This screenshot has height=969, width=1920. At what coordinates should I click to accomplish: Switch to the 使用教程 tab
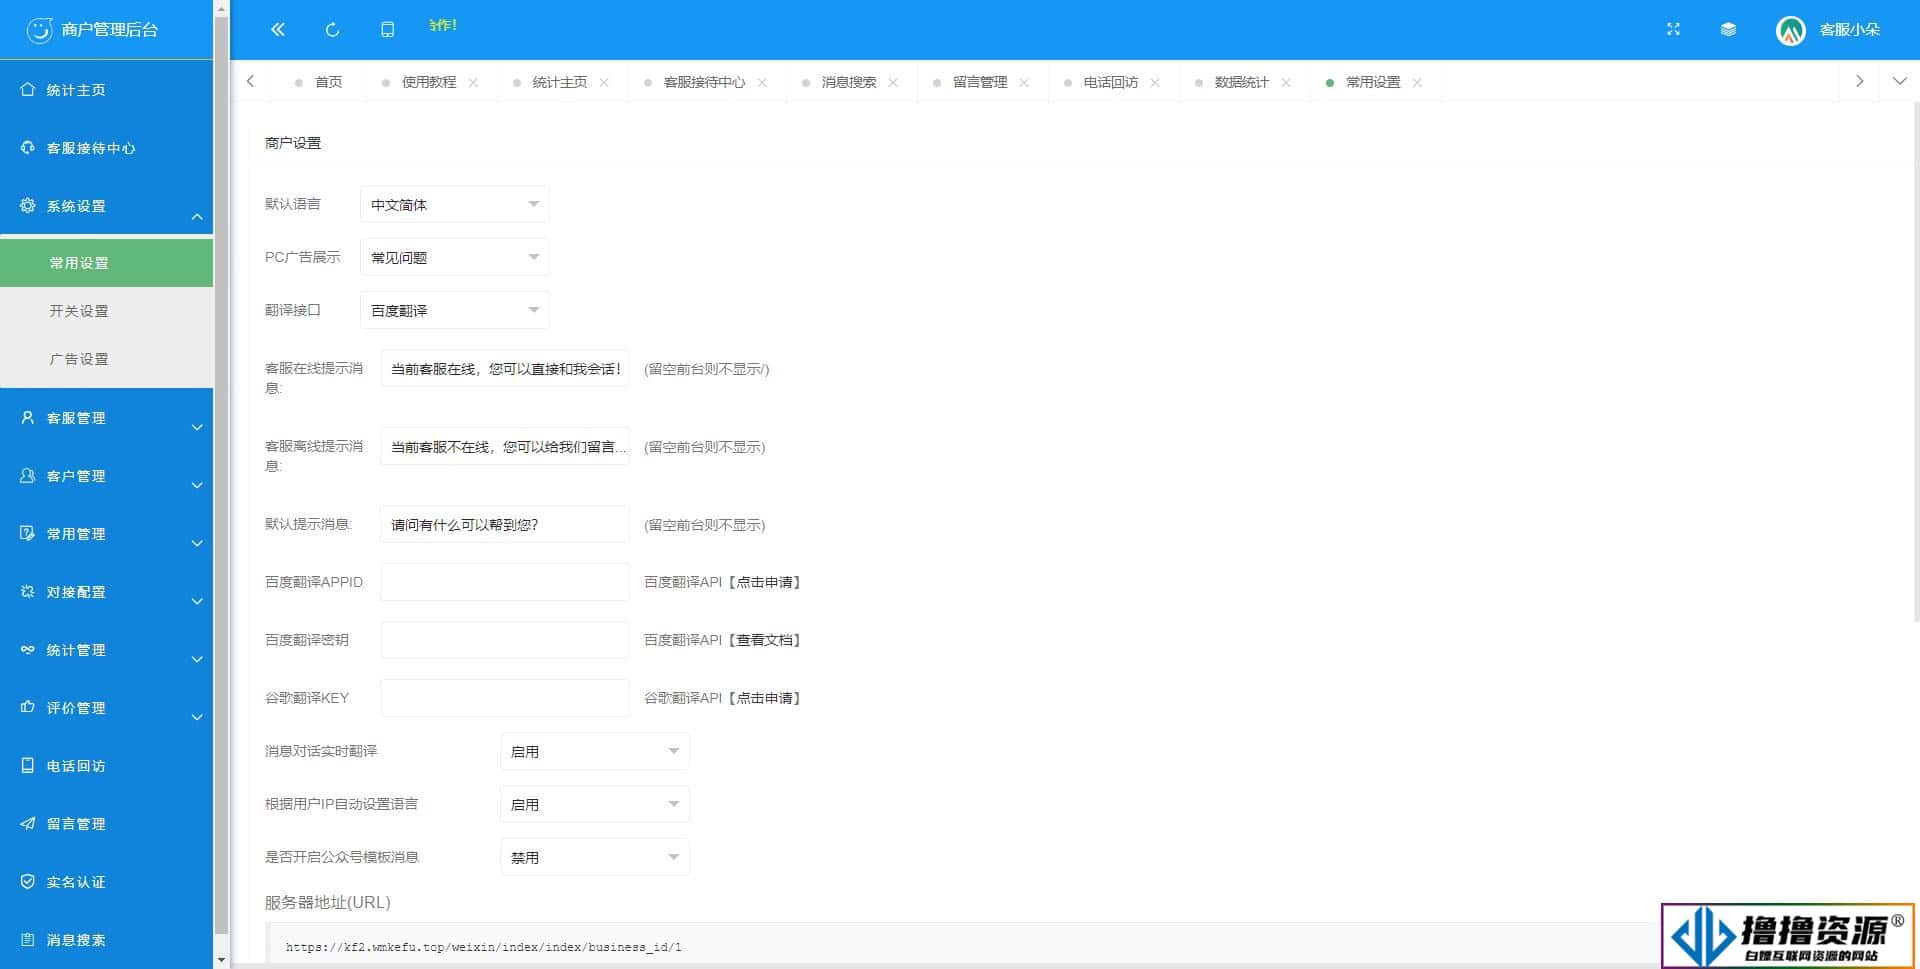[x=429, y=82]
